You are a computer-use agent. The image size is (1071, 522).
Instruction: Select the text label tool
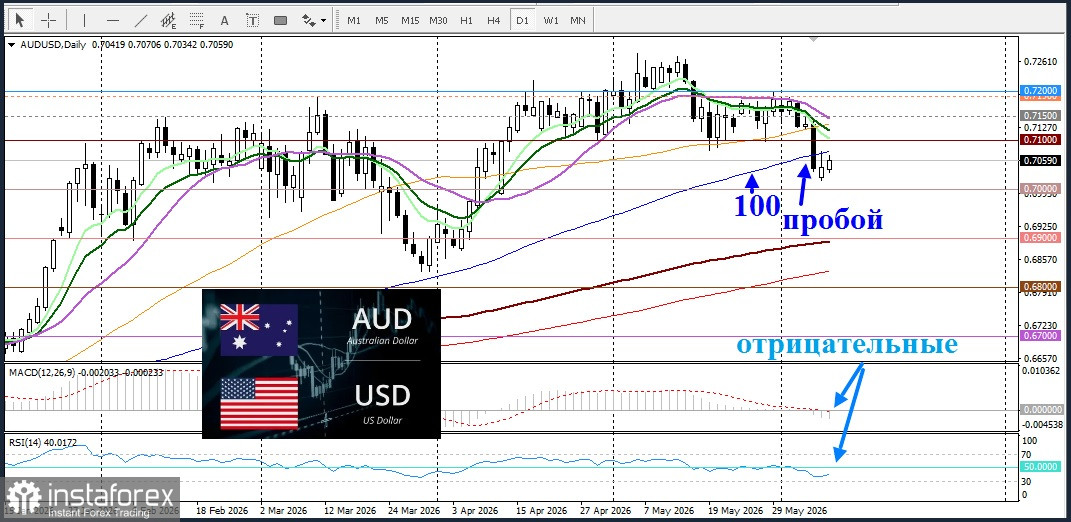[252, 20]
